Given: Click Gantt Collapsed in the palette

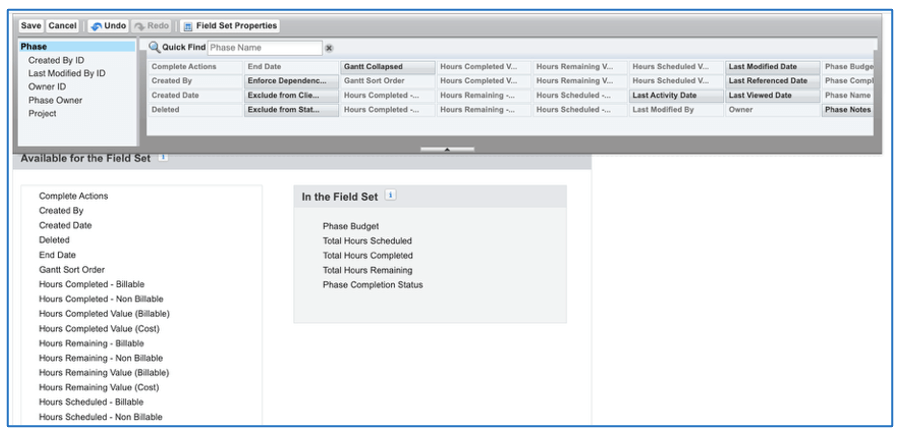Looking at the screenshot, I should [x=387, y=67].
